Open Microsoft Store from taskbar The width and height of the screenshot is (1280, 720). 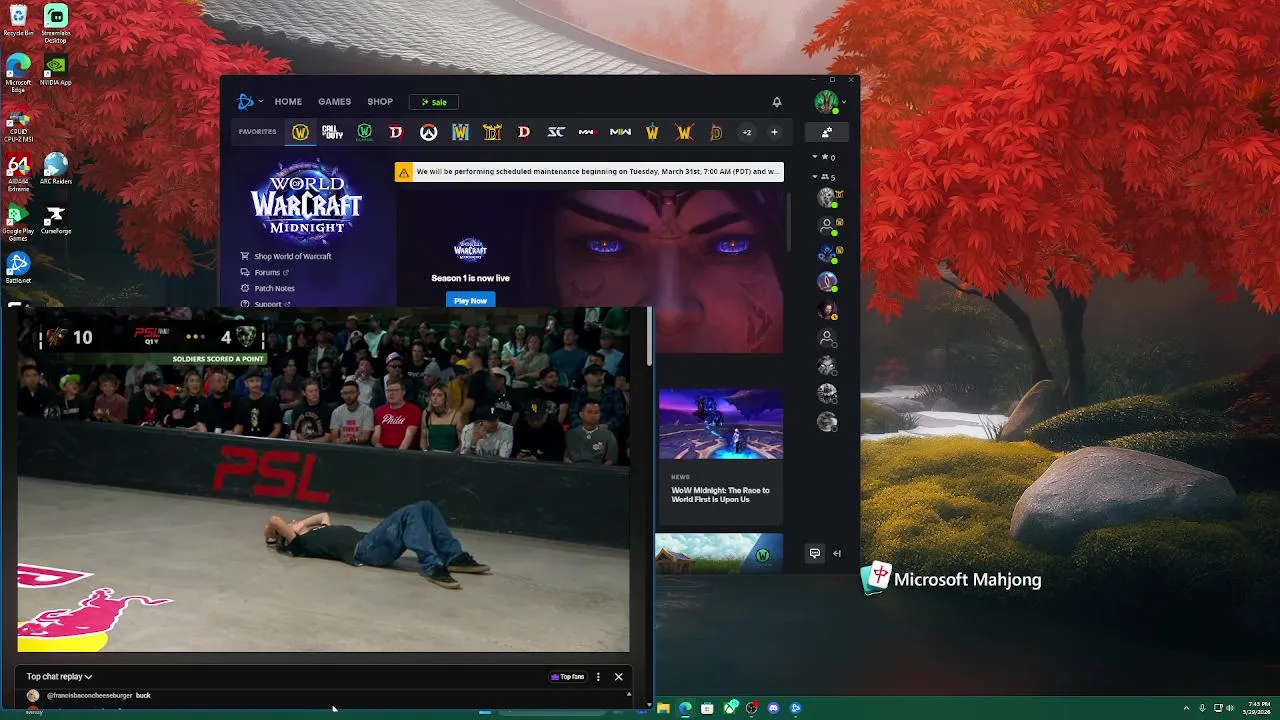(x=707, y=708)
